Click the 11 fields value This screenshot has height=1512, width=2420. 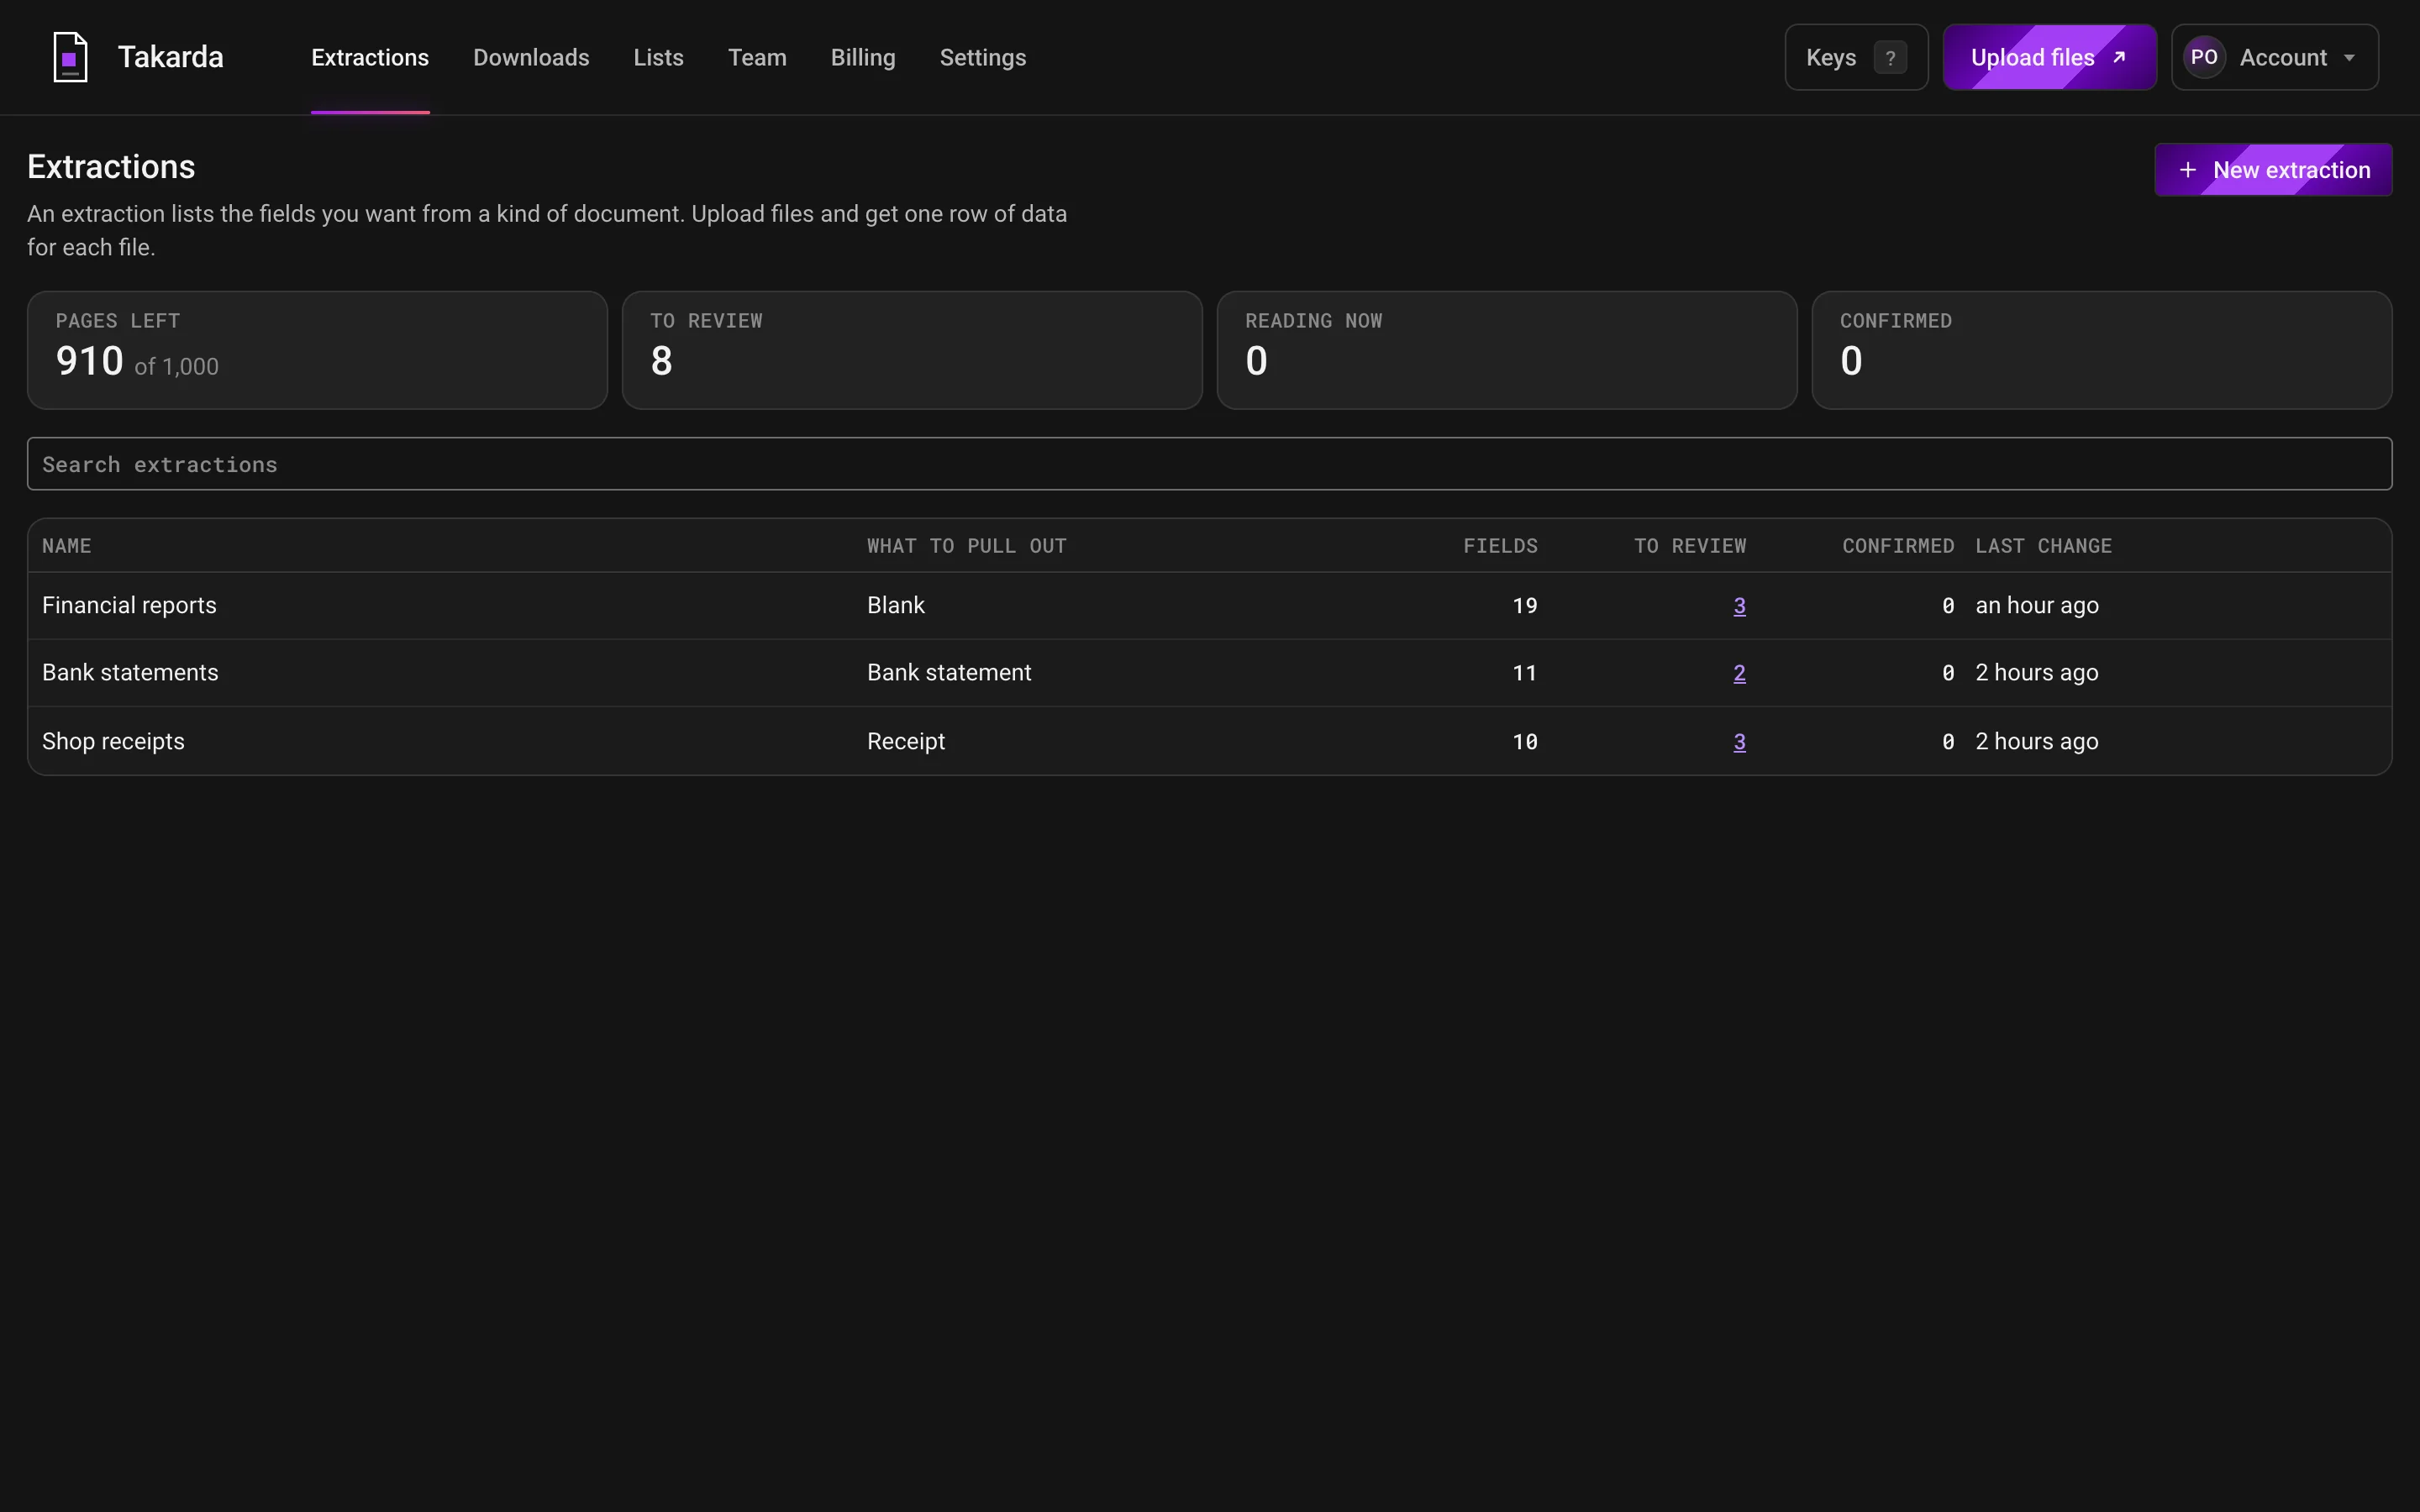coord(1524,673)
